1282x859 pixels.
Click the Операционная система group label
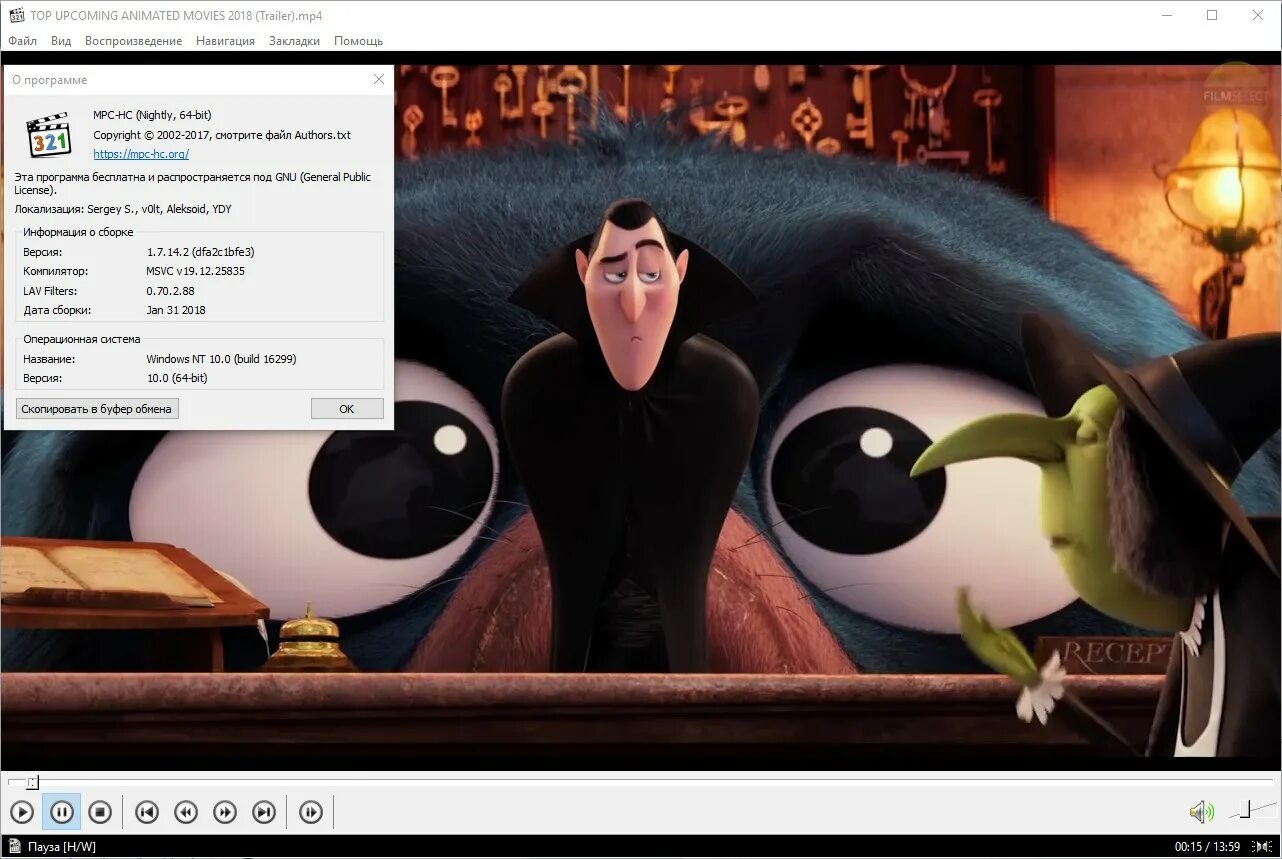pyautogui.click(x=82, y=339)
